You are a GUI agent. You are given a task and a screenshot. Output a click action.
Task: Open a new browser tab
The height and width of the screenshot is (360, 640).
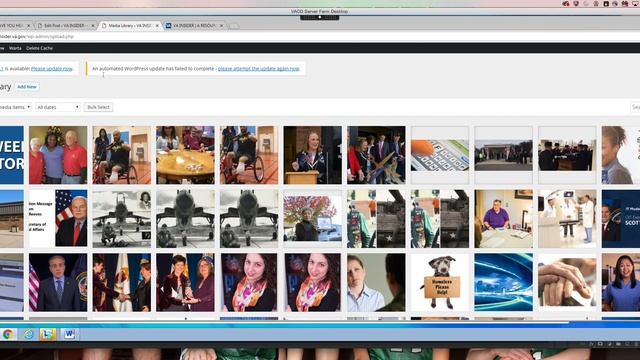pos(233,26)
